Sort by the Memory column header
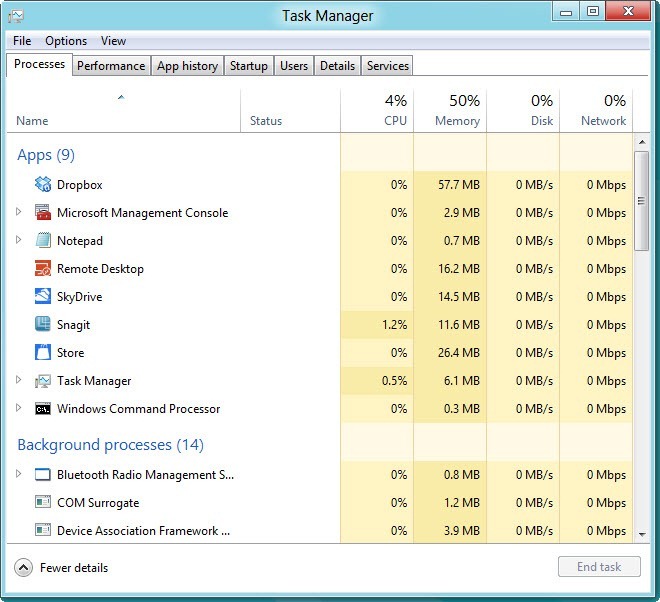660x602 pixels. click(450, 110)
